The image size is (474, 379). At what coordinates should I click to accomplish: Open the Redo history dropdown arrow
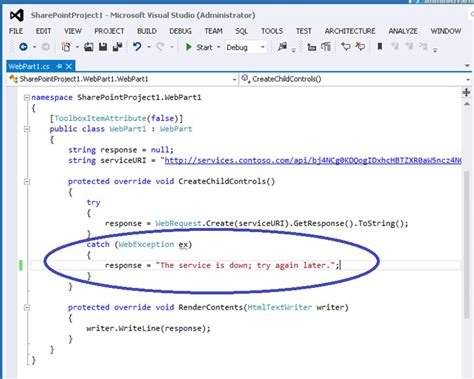[172, 47]
